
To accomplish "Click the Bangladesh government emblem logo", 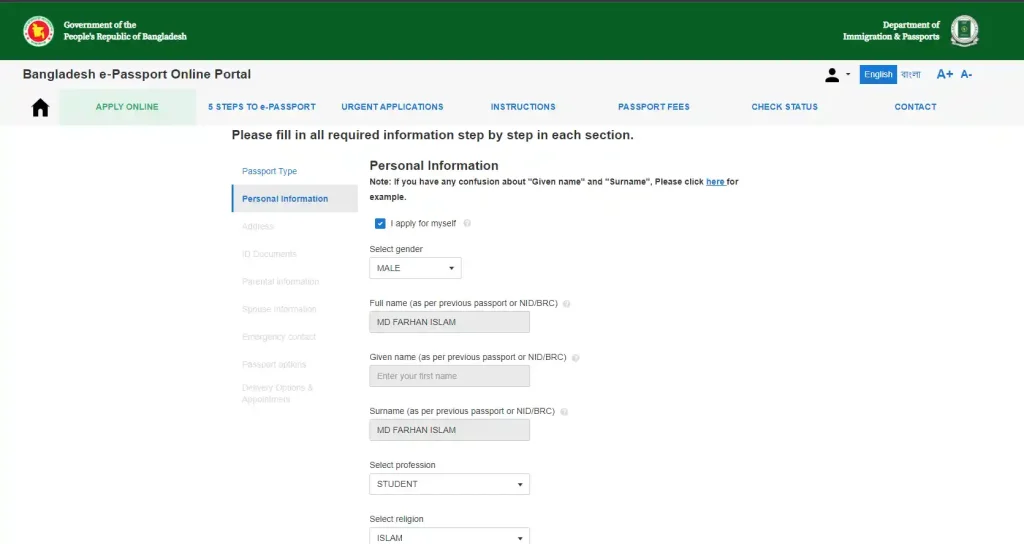I will (38, 31).
